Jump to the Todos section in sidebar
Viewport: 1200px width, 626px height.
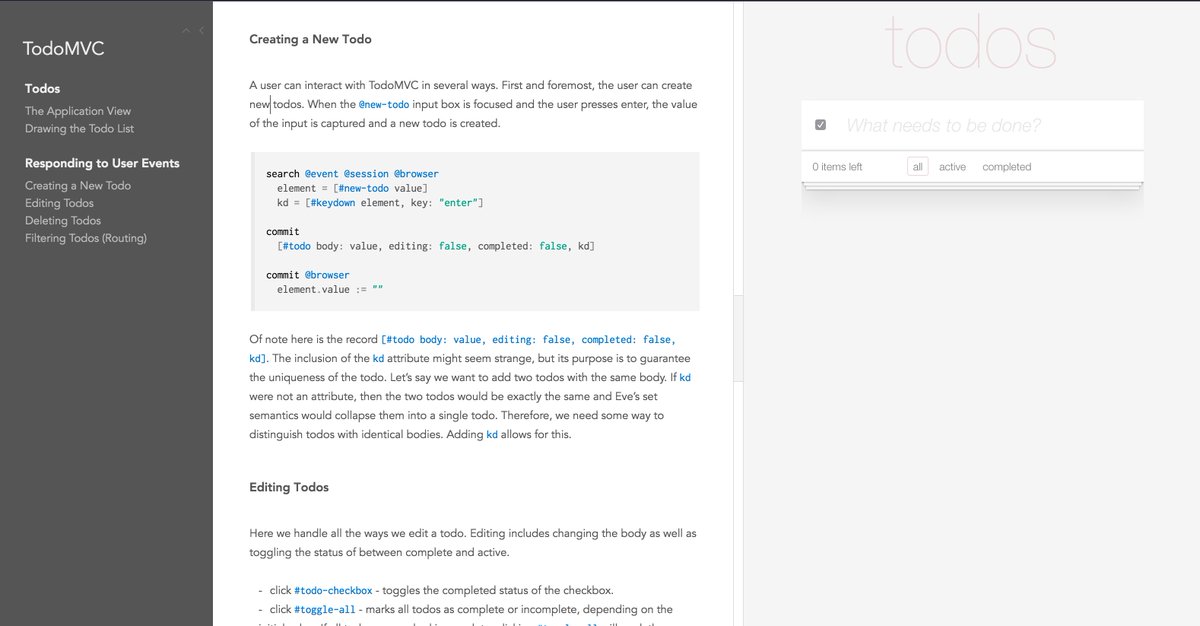pyautogui.click(x=43, y=89)
